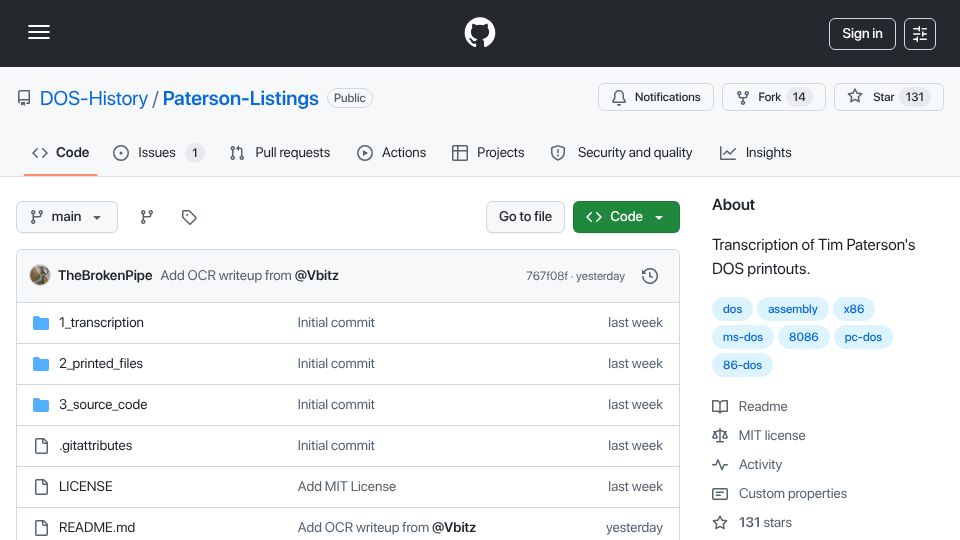This screenshot has width=960, height=540.
Task: Open the hamburger navigation menu
Action: click(39, 33)
